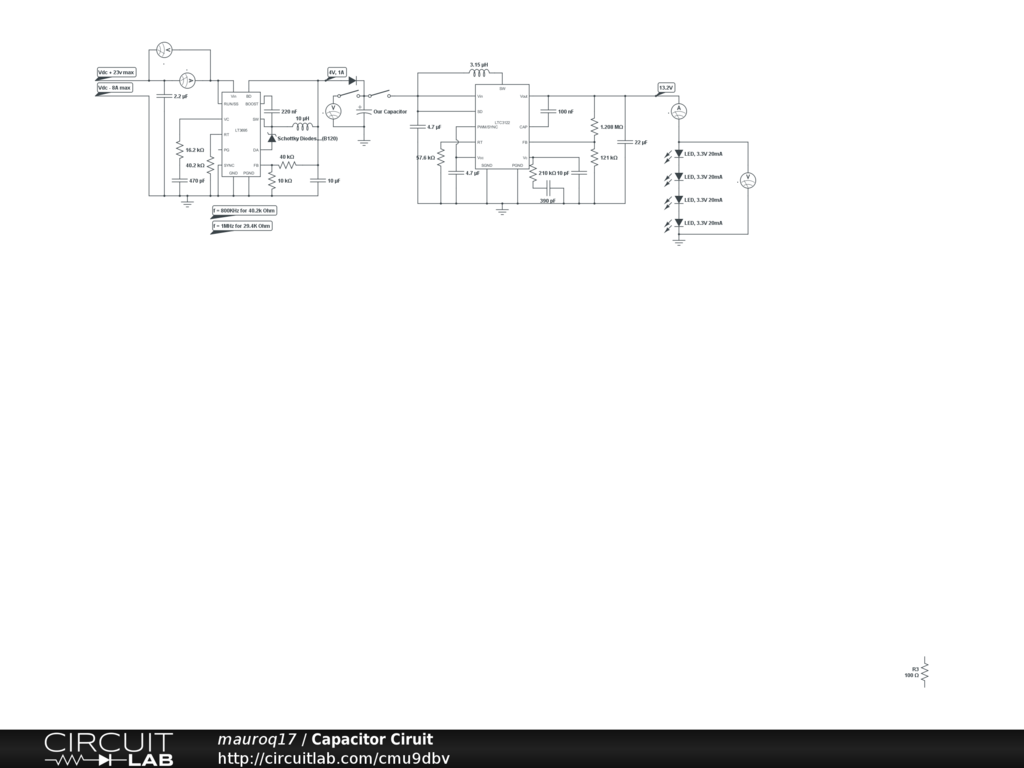Click the 10 µH inductor symbol
This screenshot has height=768, width=1024.
[302, 127]
